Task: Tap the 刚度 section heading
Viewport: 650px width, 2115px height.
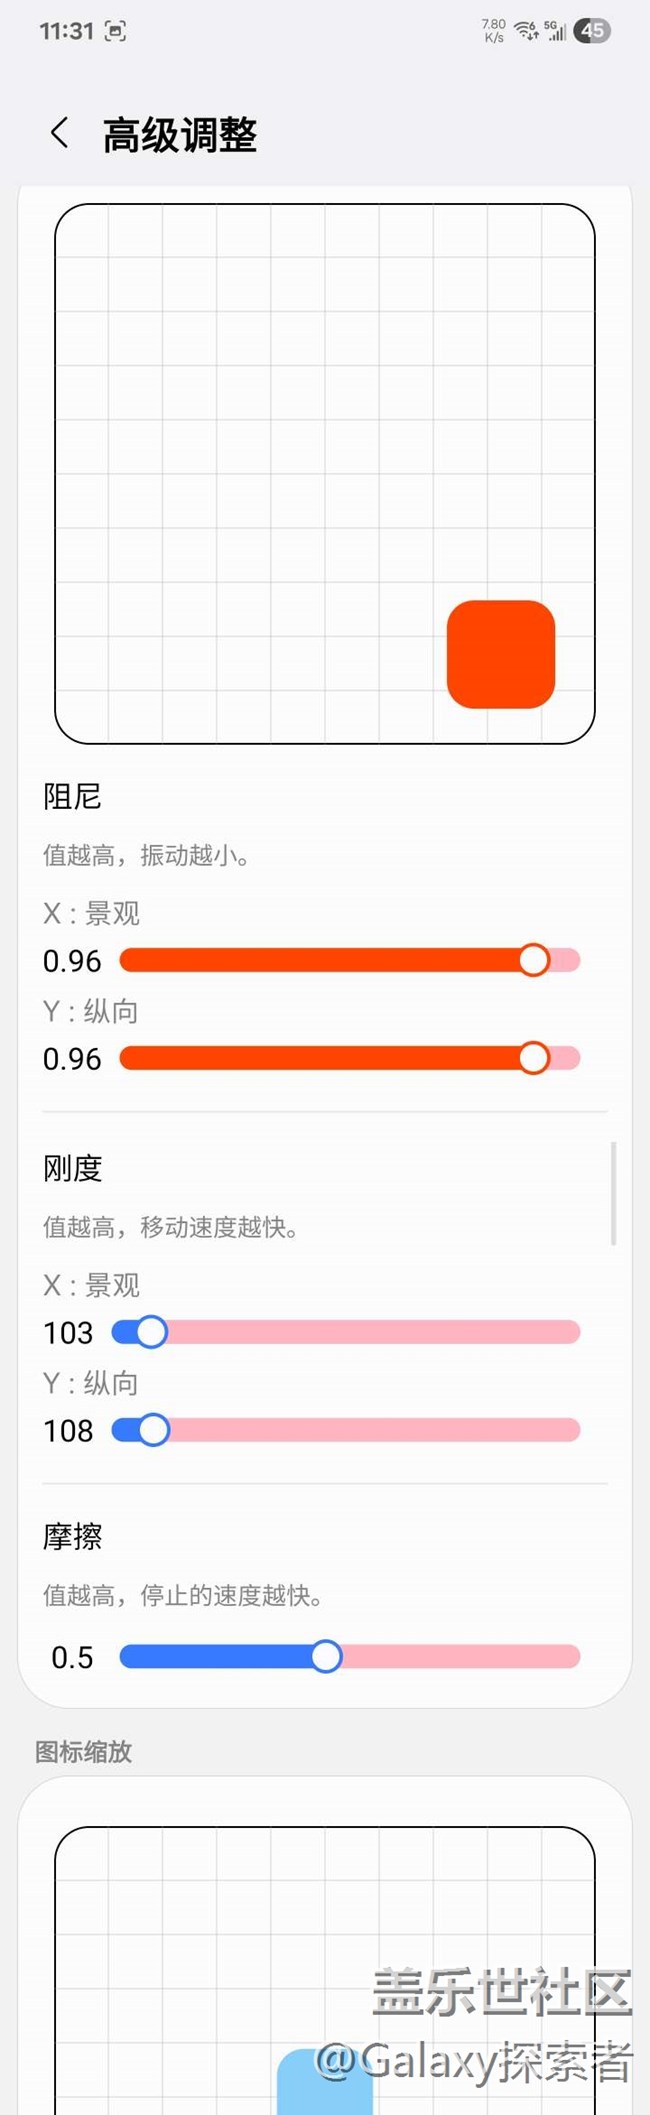Action: pos(72,1168)
